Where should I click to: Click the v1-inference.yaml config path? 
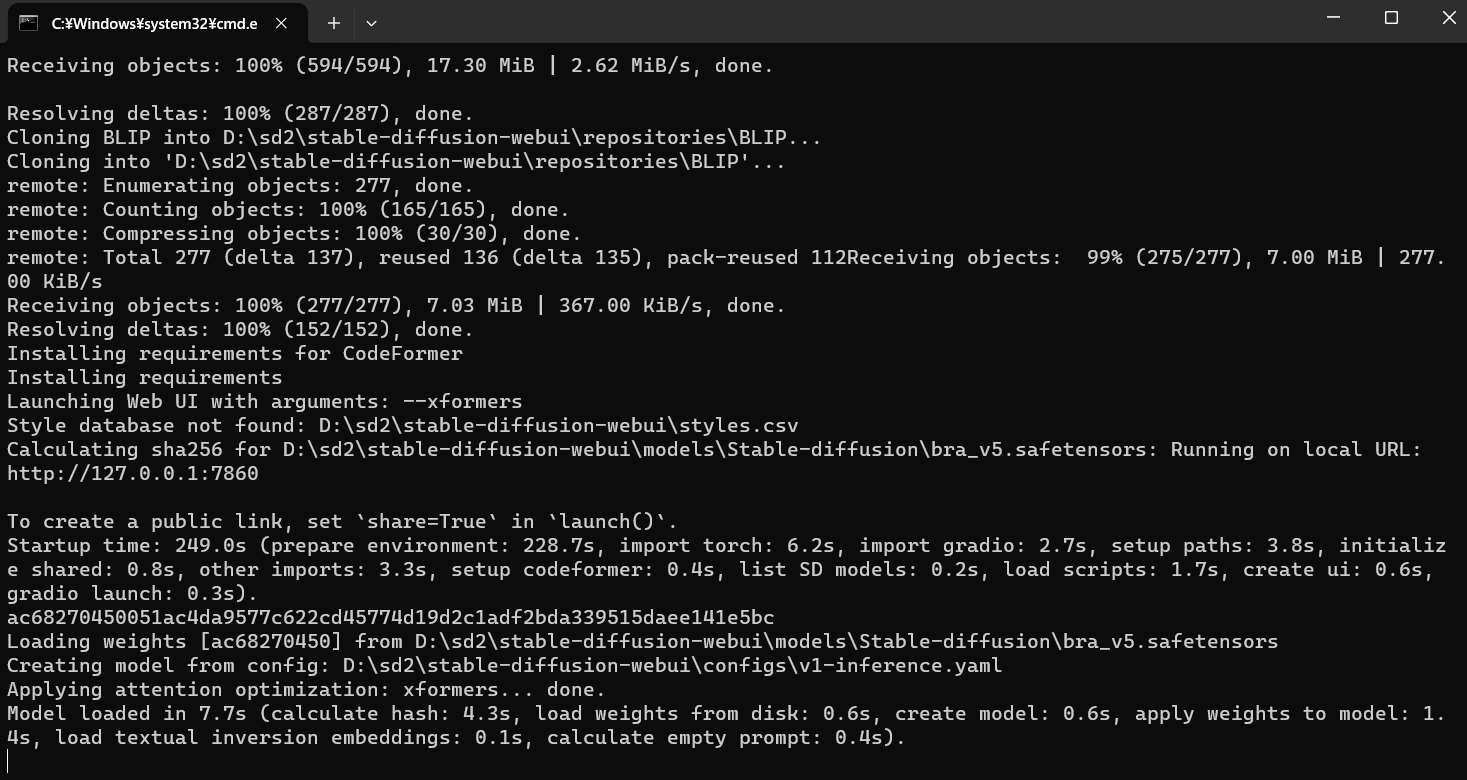coord(672,666)
